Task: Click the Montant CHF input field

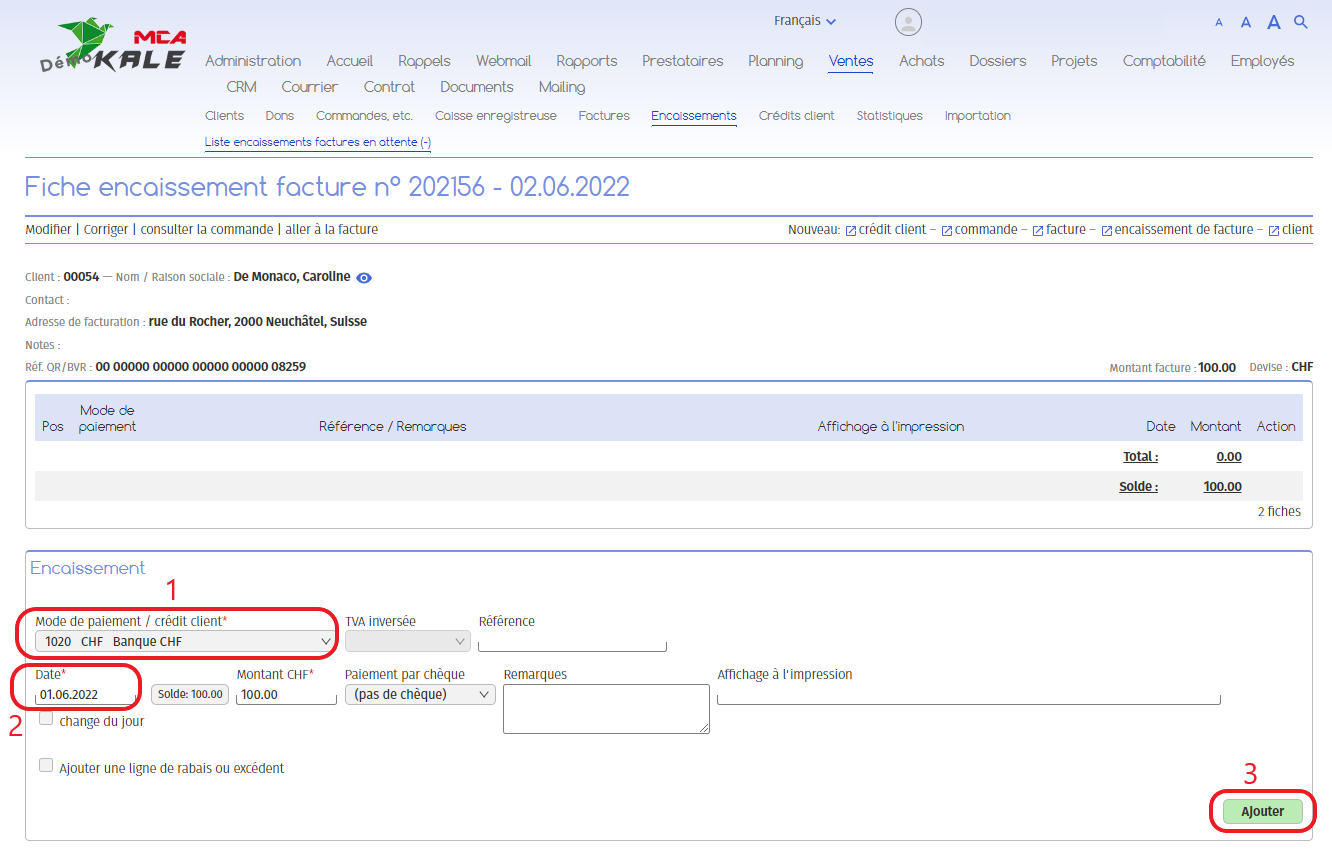Action: tap(287, 694)
